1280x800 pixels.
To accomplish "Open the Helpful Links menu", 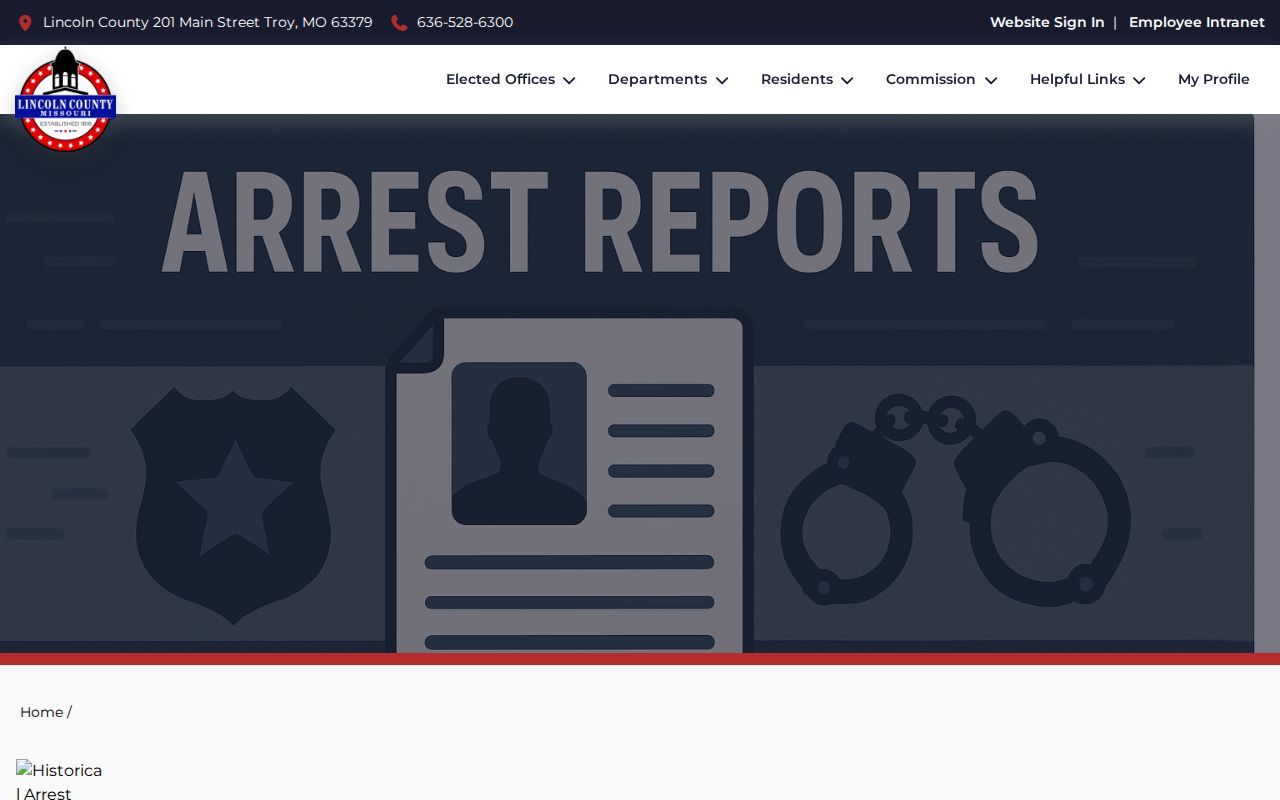I will point(1088,79).
